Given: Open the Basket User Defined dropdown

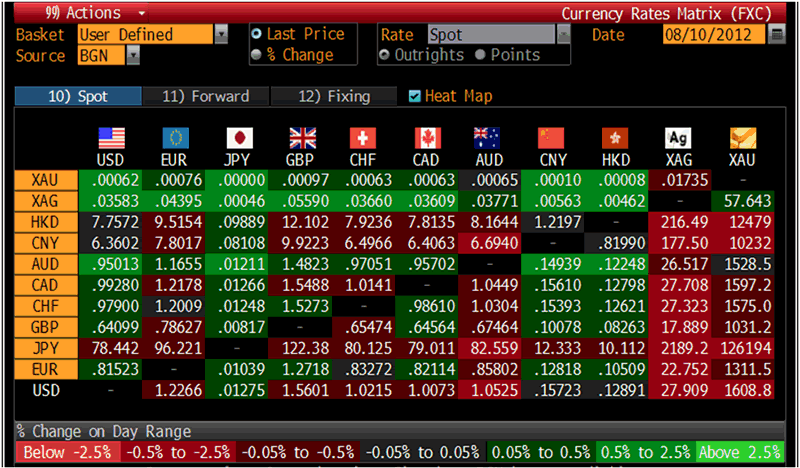Looking at the screenshot, I should [x=220, y=35].
